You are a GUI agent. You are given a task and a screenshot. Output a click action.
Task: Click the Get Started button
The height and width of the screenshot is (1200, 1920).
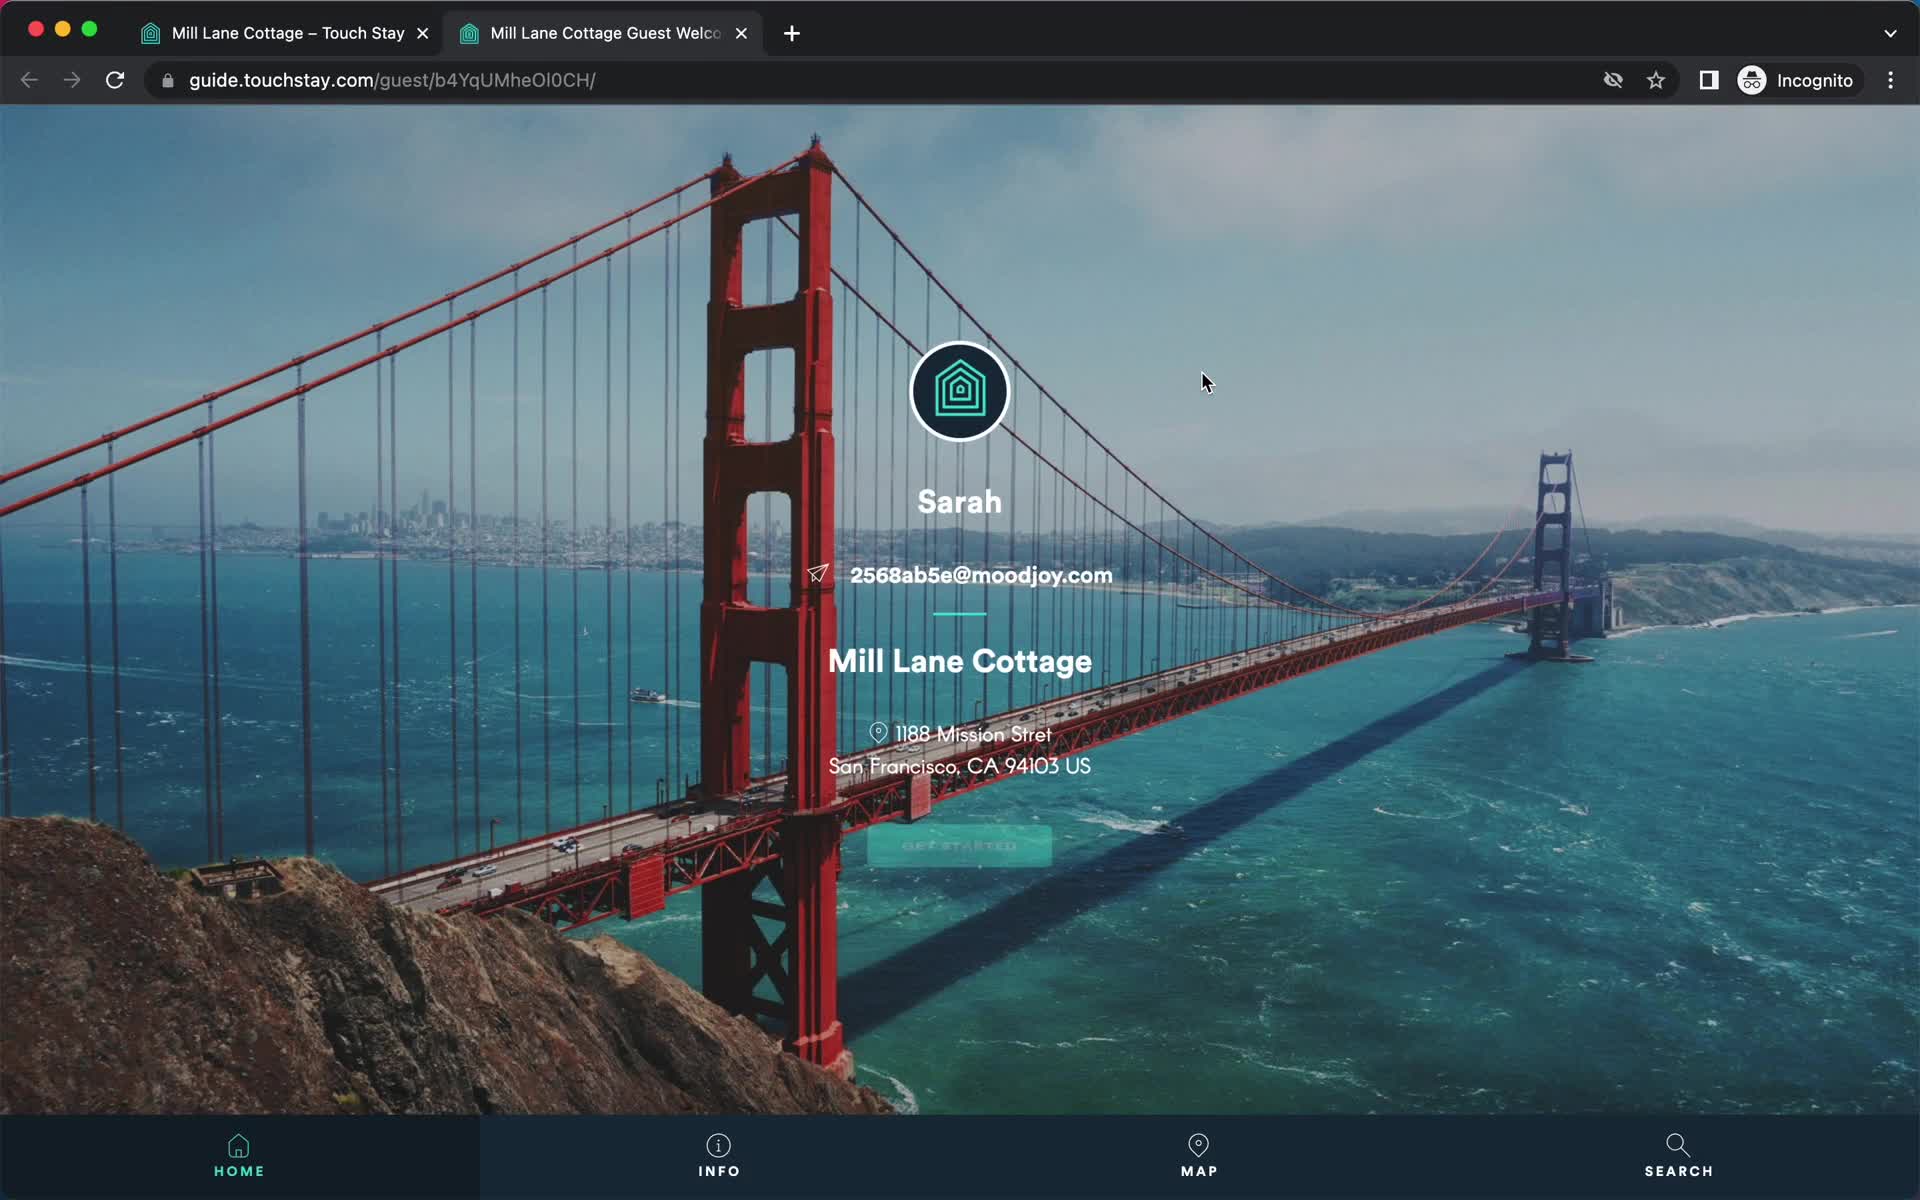click(x=959, y=846)
